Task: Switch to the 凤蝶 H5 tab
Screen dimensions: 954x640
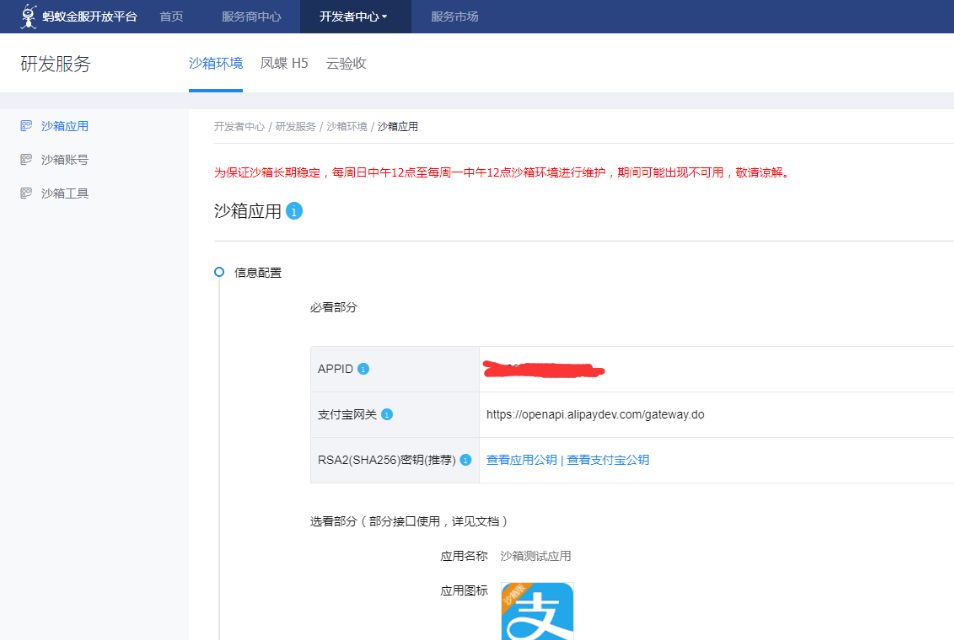Action: [x=284, y=63]
